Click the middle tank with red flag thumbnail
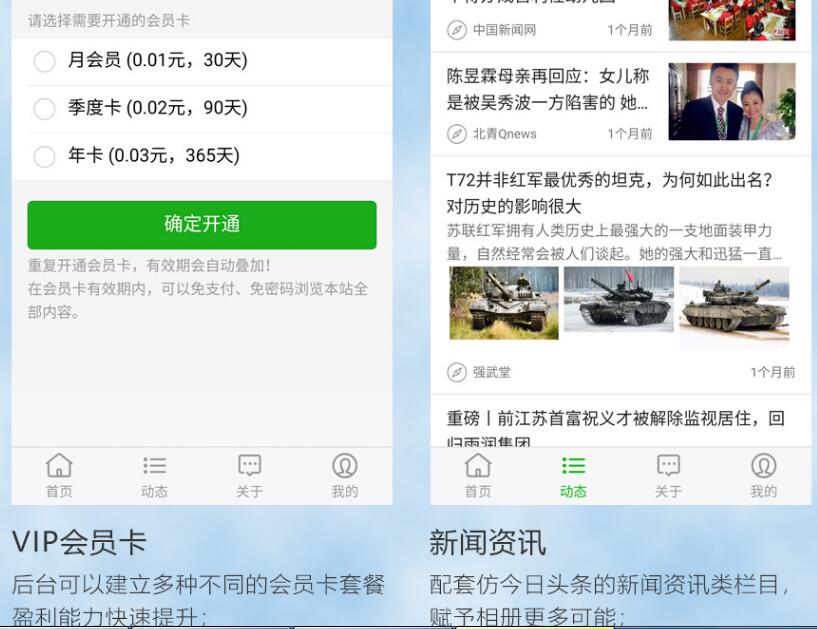817x629 pixels. click(618, 300)
